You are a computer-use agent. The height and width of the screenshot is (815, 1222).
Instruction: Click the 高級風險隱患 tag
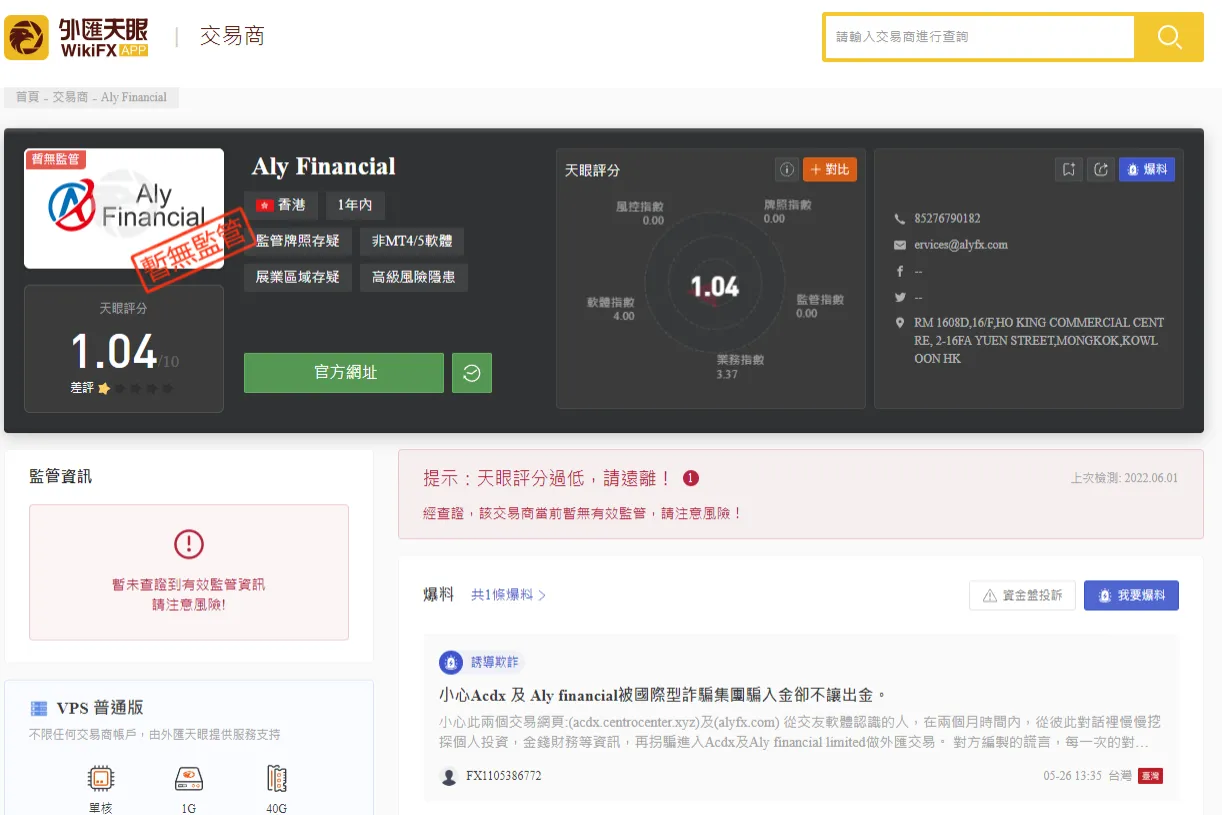pos(414,277)
